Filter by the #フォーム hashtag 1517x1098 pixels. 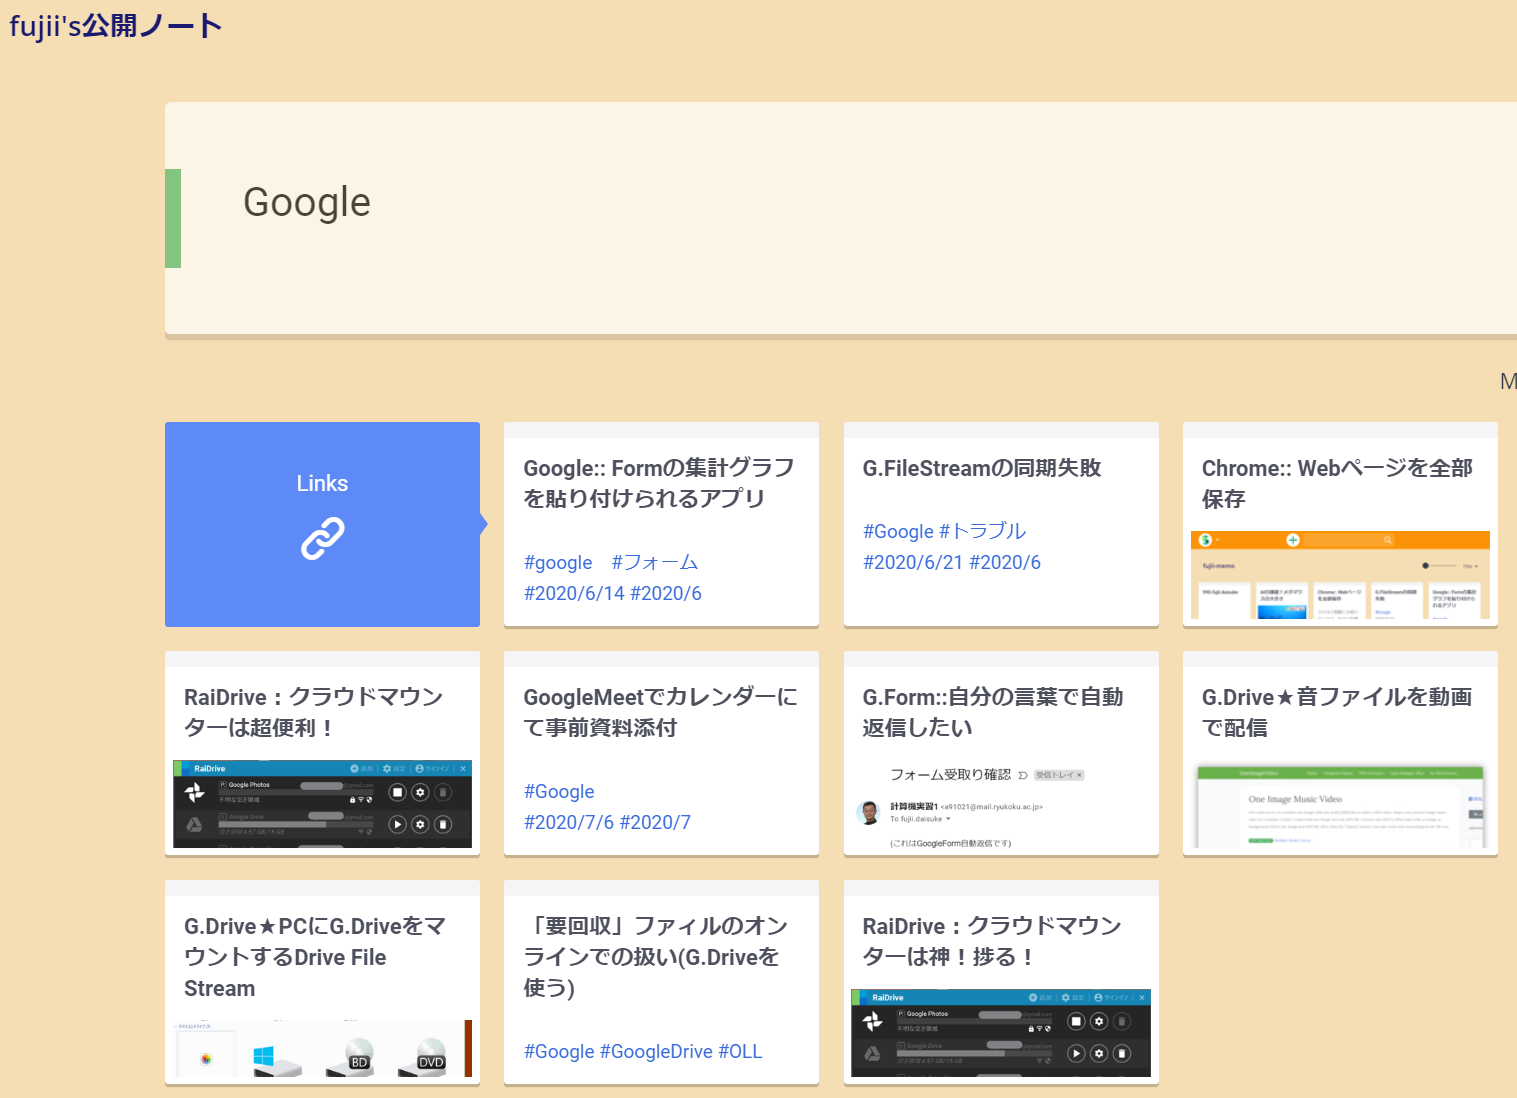pyautogui.click(x=655, y=563)
